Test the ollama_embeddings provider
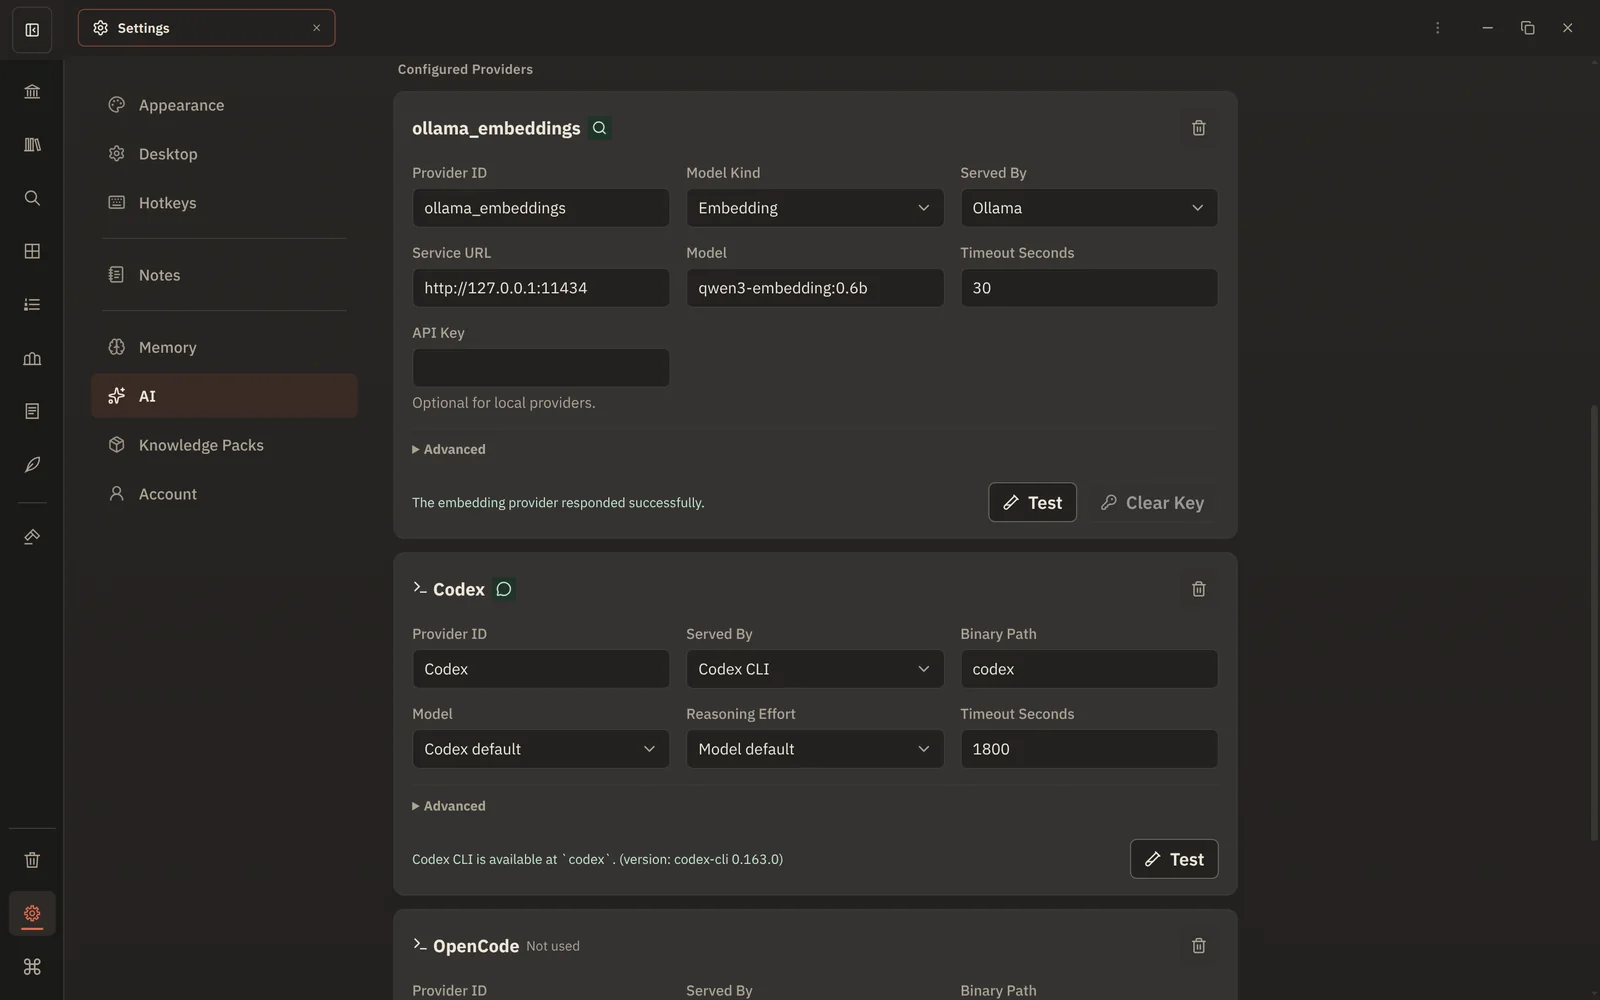1600x1000 pixels. (1032, 503)
